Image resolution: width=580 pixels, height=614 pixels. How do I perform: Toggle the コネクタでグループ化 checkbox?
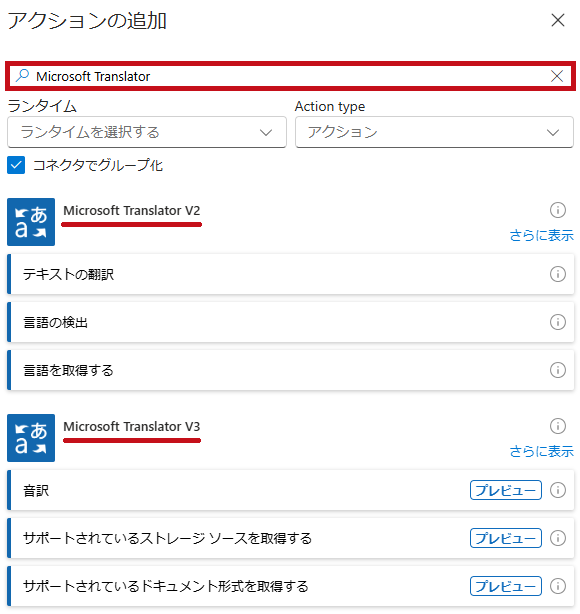coord(16,165)
